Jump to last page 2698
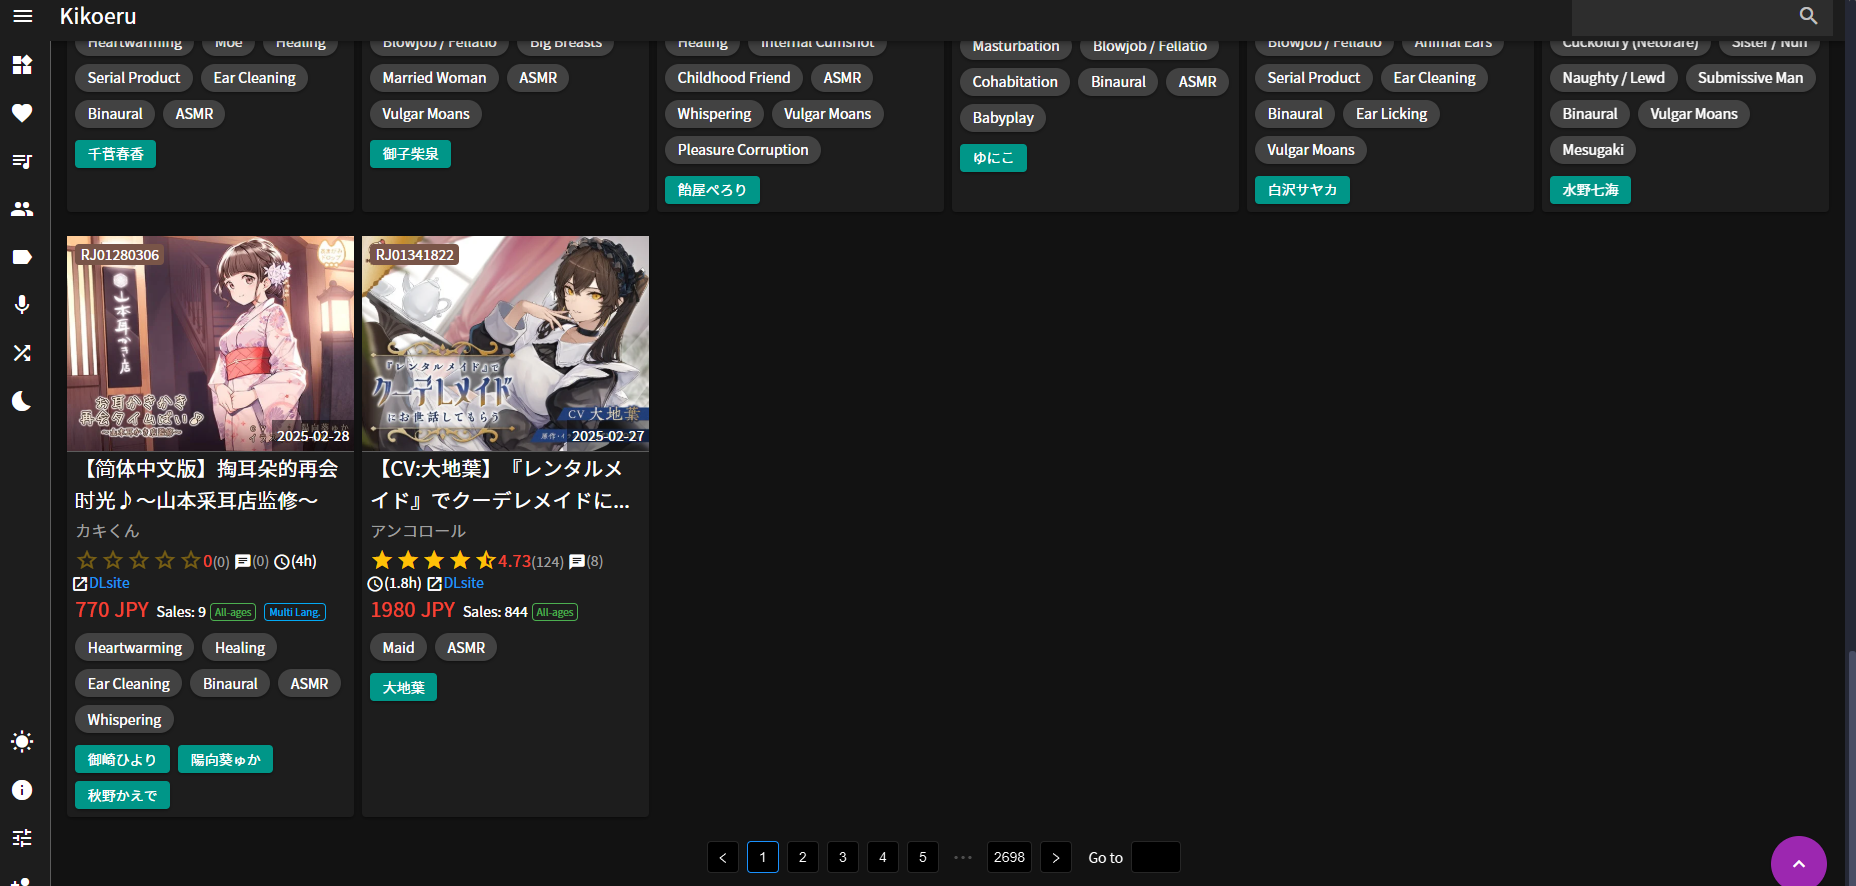1856x886 pixels. point(1009,857)
